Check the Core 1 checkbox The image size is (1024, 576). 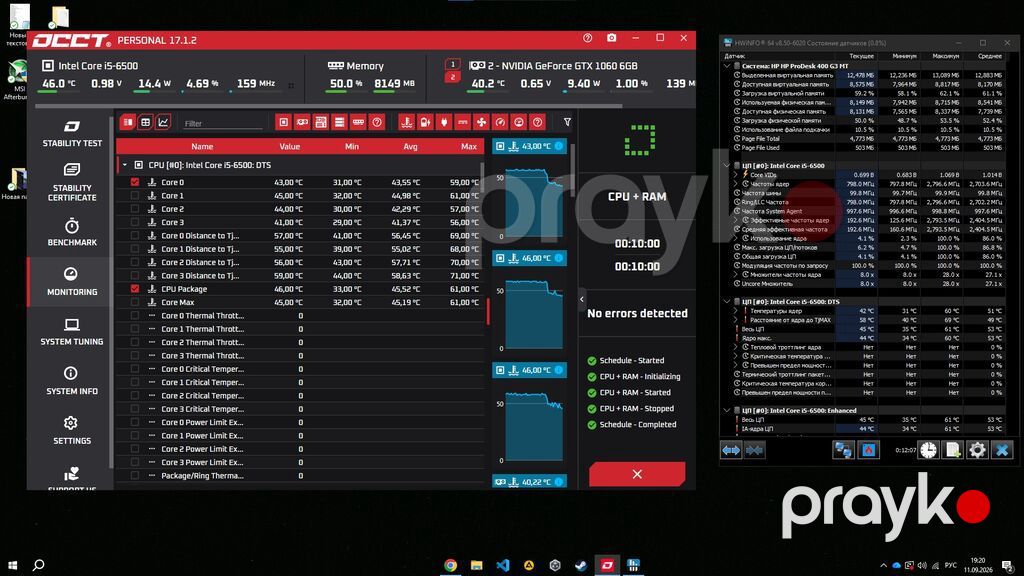point(135,195)
